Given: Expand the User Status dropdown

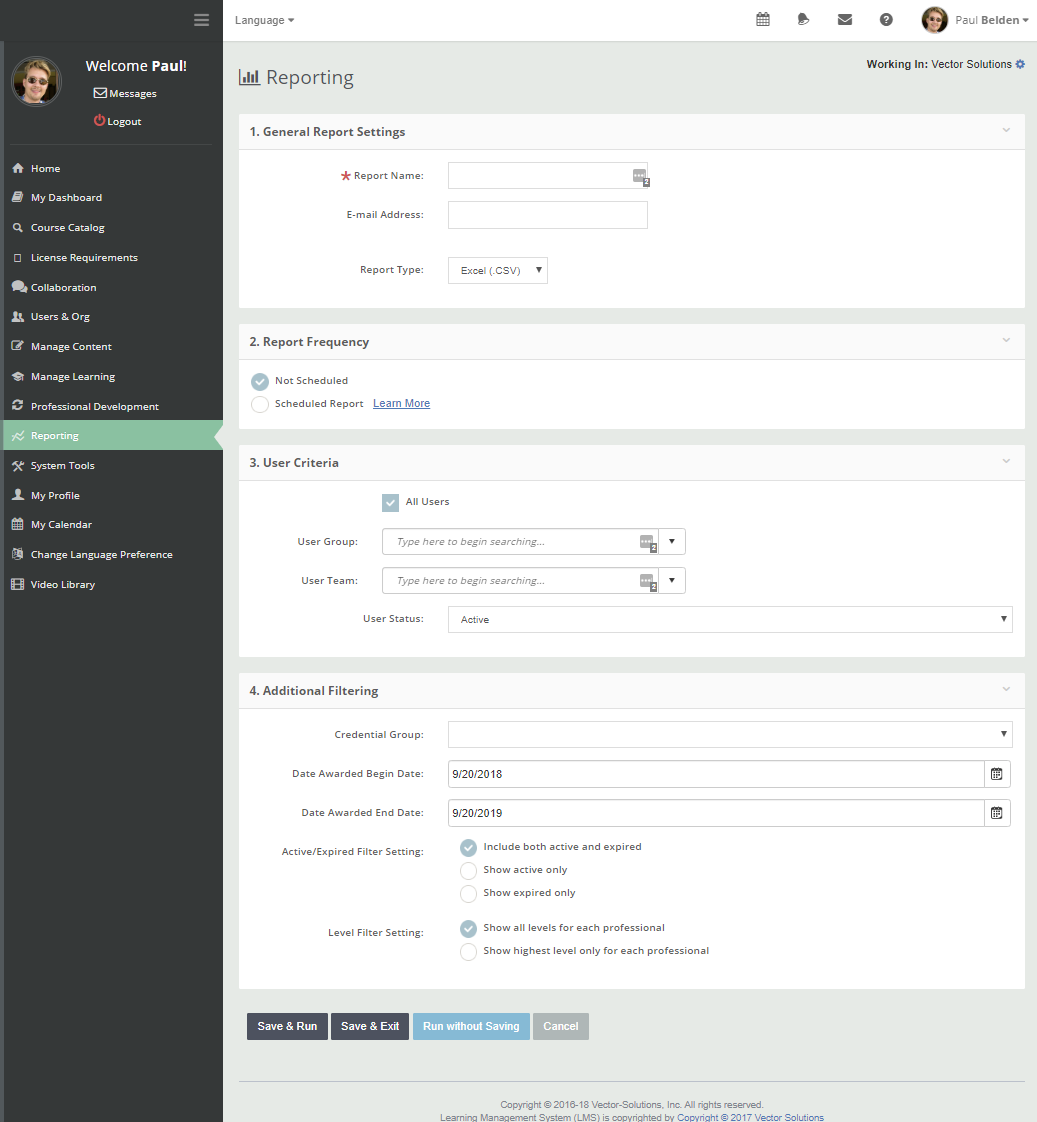Looking at the screenshot, I should pos(729,620).
